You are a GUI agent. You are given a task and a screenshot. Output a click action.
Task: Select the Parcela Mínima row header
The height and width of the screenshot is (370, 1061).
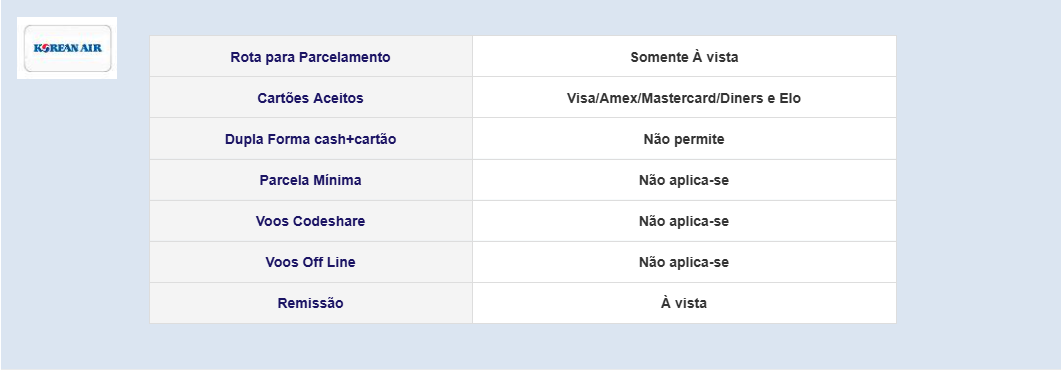click(x=310, y=181)
